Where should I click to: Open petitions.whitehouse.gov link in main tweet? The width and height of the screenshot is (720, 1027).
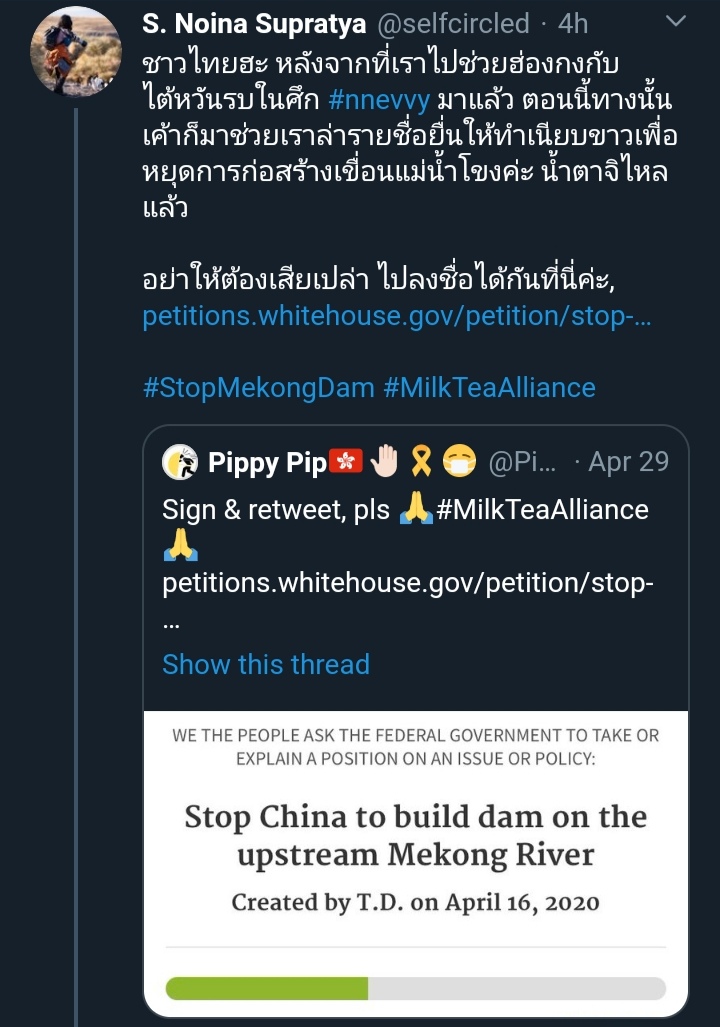click(398, 316)
